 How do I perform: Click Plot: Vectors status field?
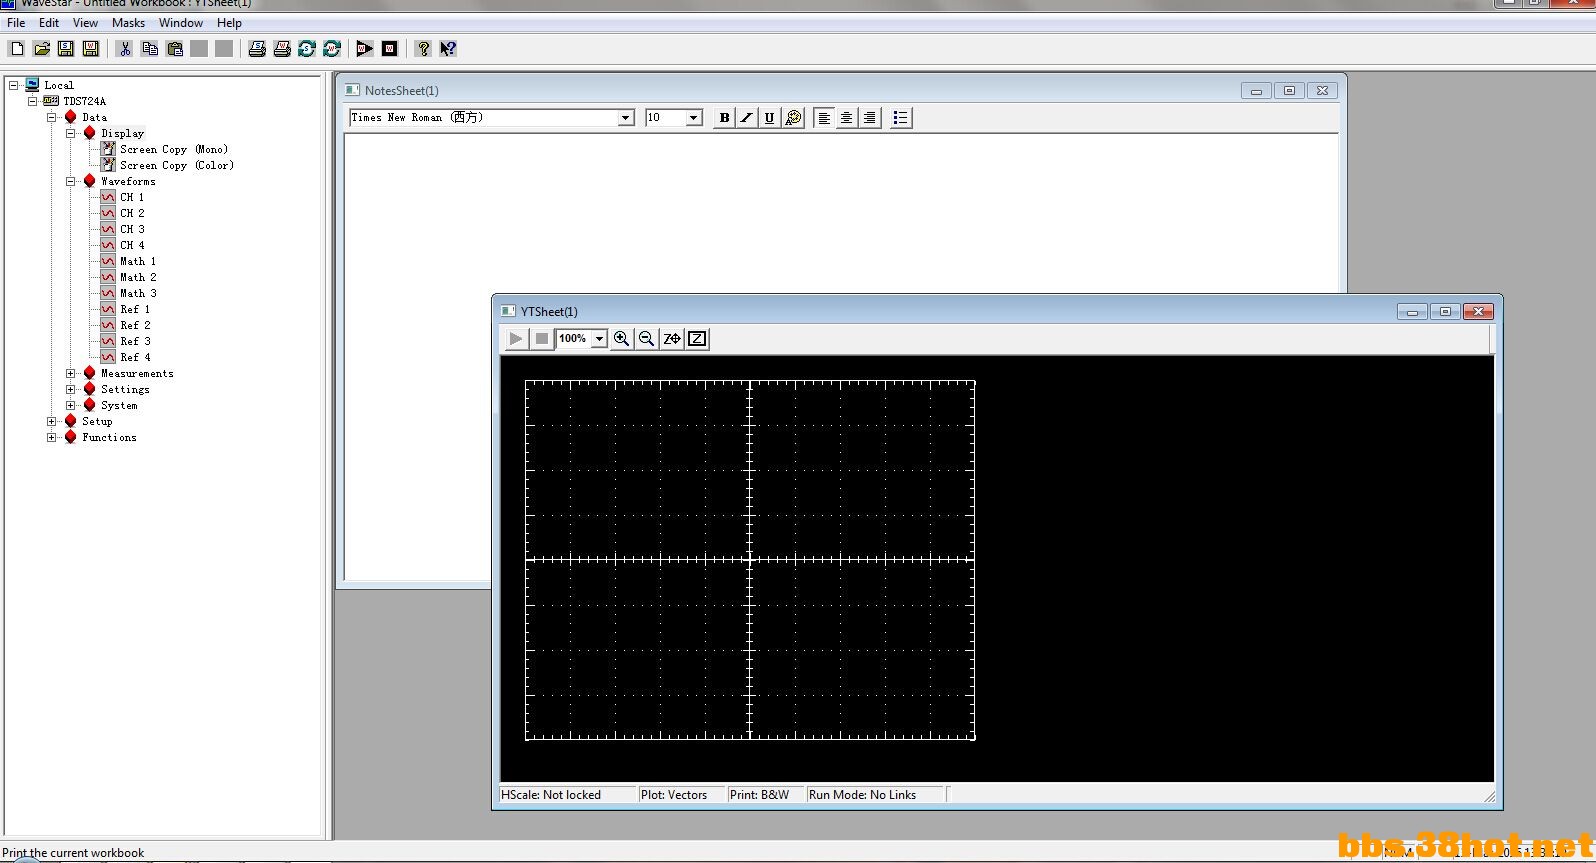point(682,795)
